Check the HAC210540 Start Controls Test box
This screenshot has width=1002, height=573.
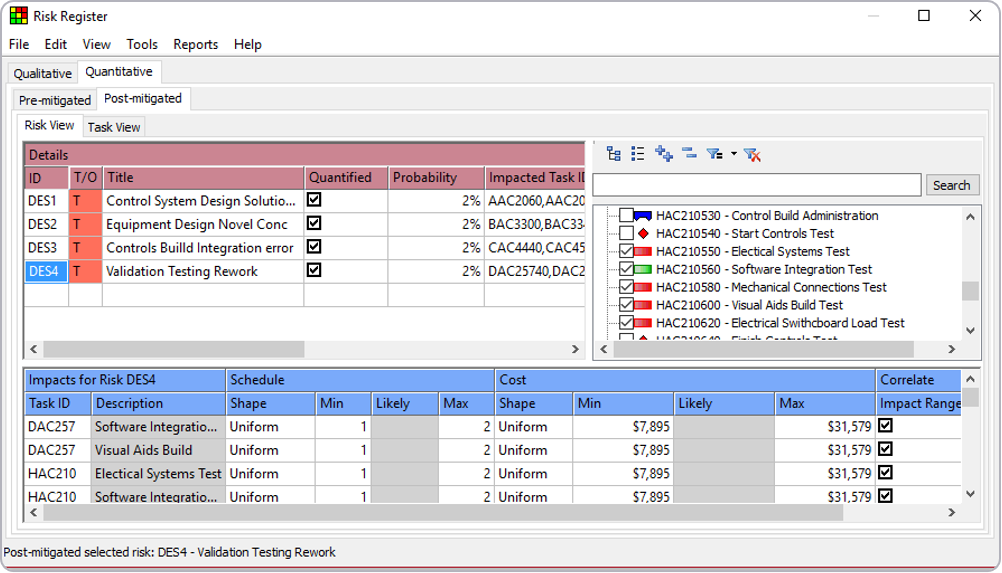pos(626,233)
